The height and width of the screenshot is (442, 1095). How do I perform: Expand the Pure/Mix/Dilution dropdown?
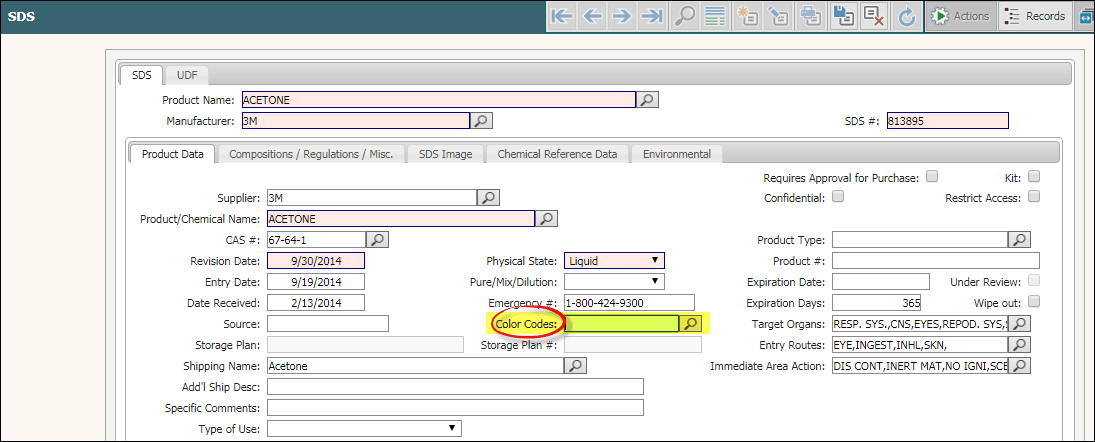point(615,281)
